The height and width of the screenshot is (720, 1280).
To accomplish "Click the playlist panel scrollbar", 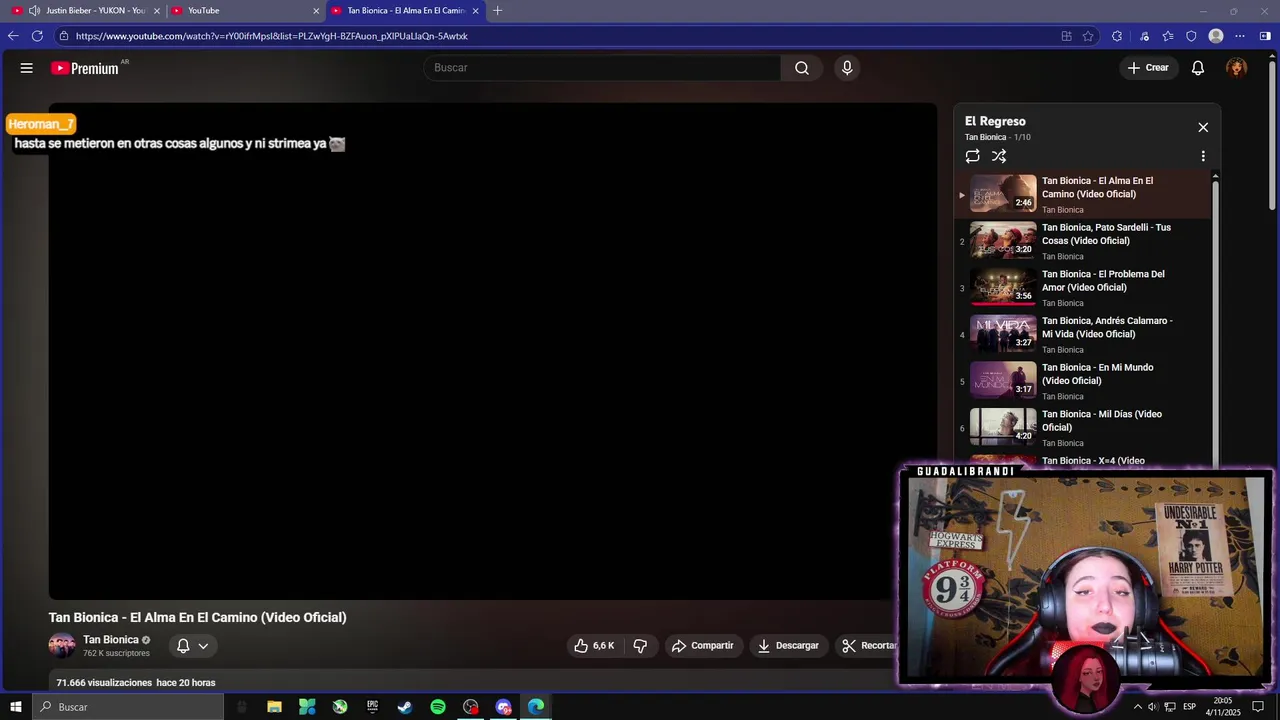I will coord(1215,320).
